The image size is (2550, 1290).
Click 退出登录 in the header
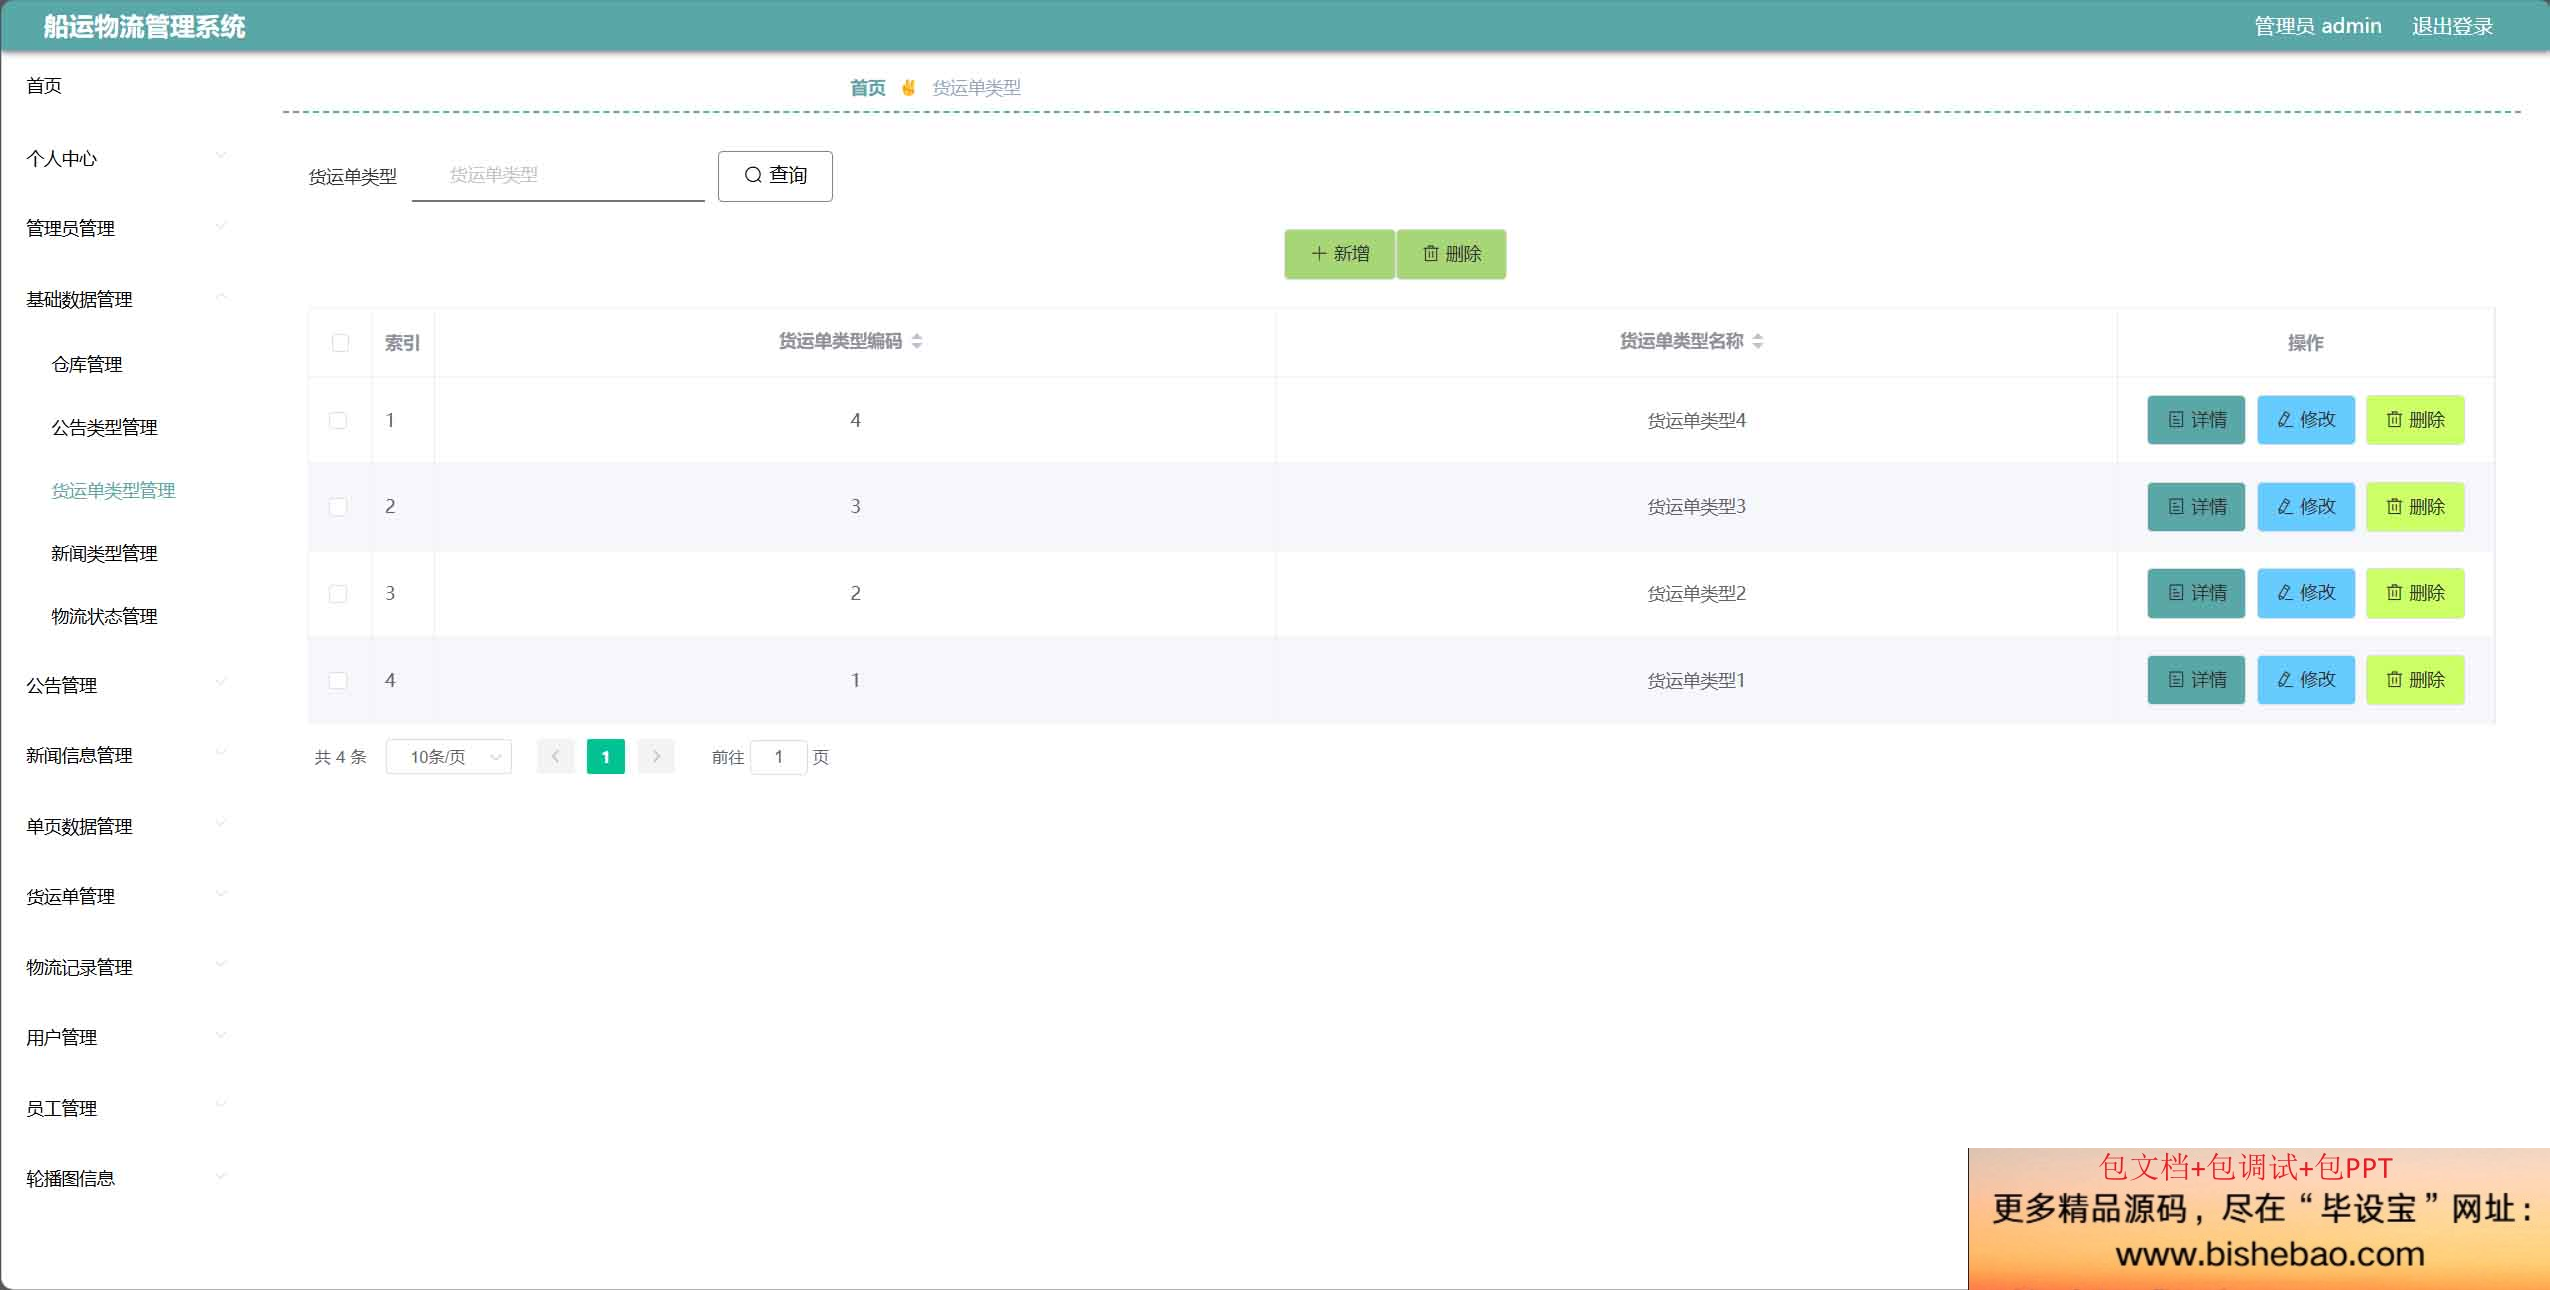click(x=2452, y=26)
